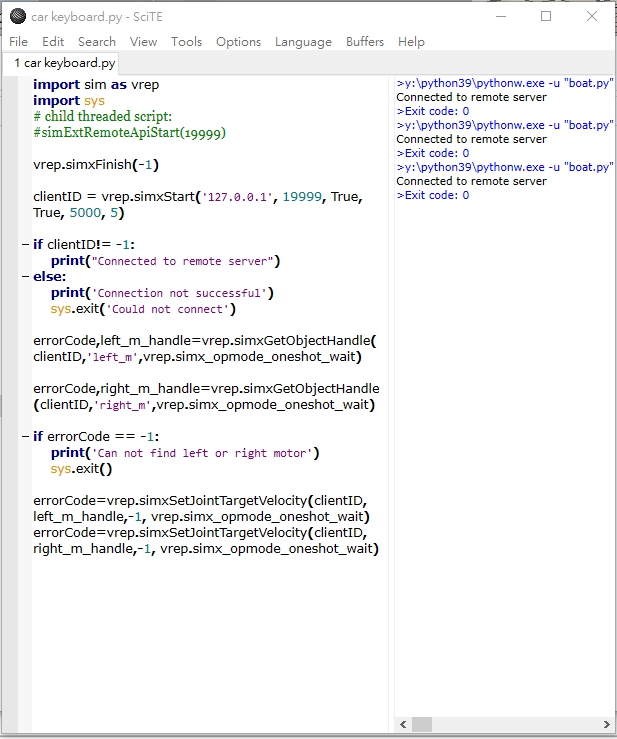Open the Options menu
Screen dimensions: 617x739
tap(239, 42)
